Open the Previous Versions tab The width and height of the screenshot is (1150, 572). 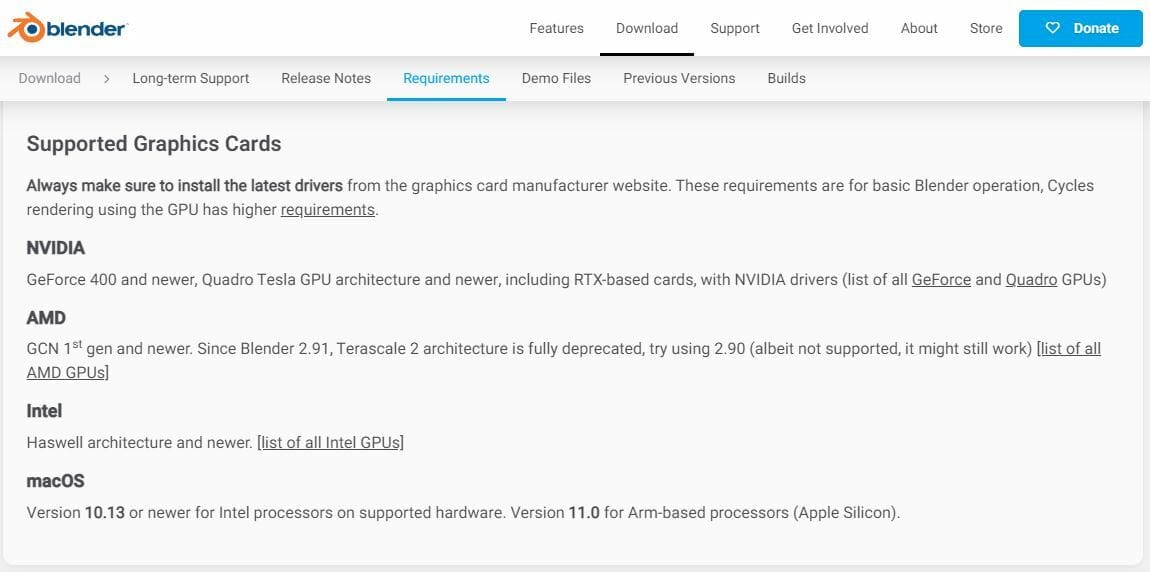point(679,78)
